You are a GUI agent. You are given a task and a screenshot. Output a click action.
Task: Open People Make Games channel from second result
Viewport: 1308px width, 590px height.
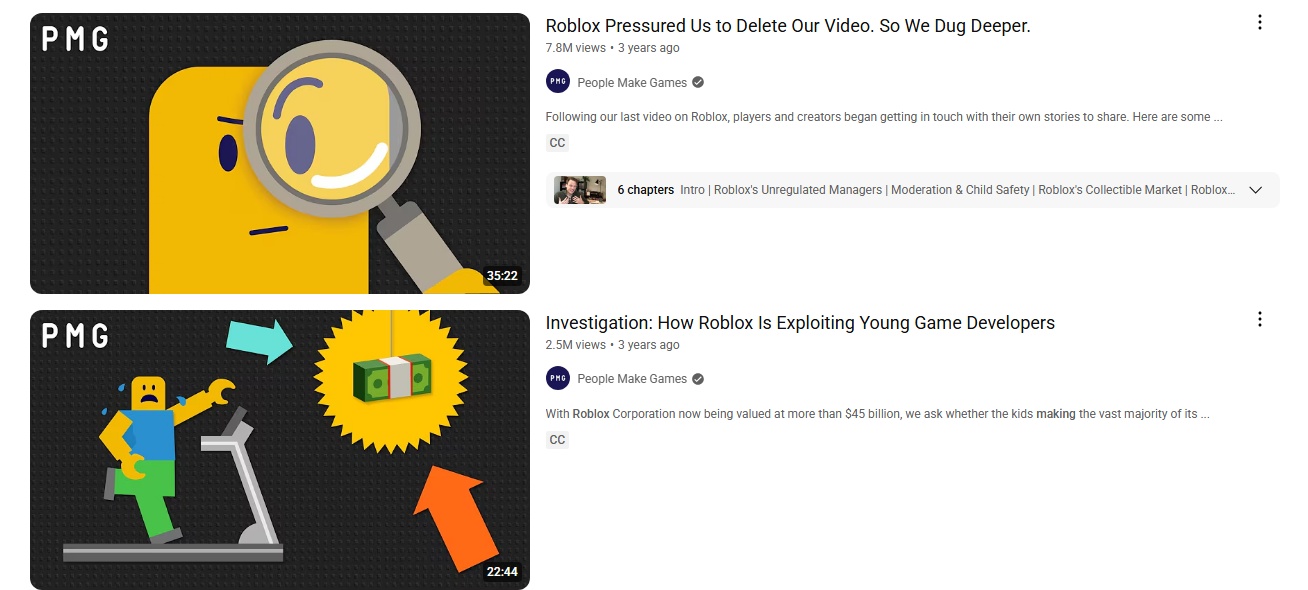(632, 379)
